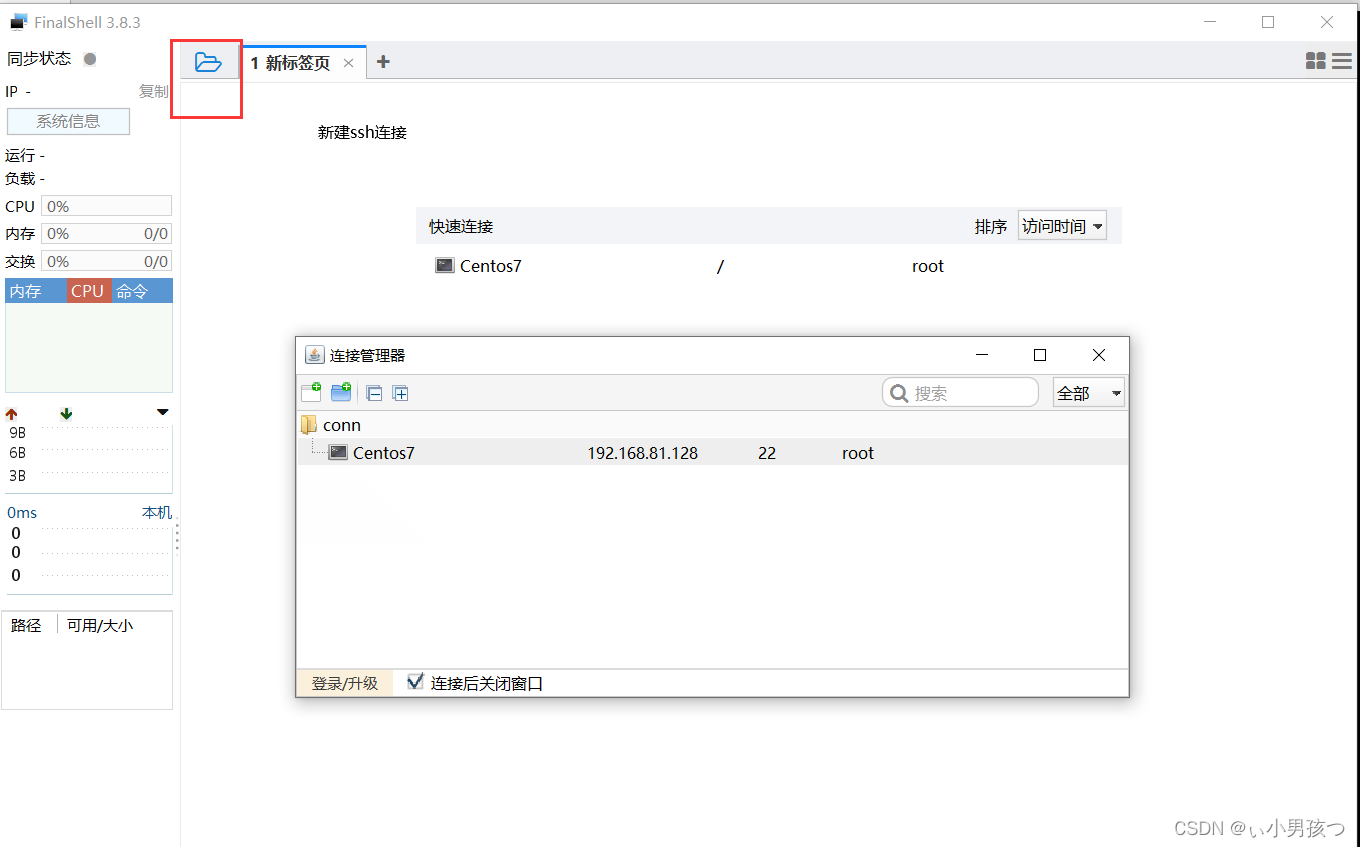Click the CPU usage progress bar
Screen dimensions: 1360x847
pyautogui.click(x=106, y=206)
